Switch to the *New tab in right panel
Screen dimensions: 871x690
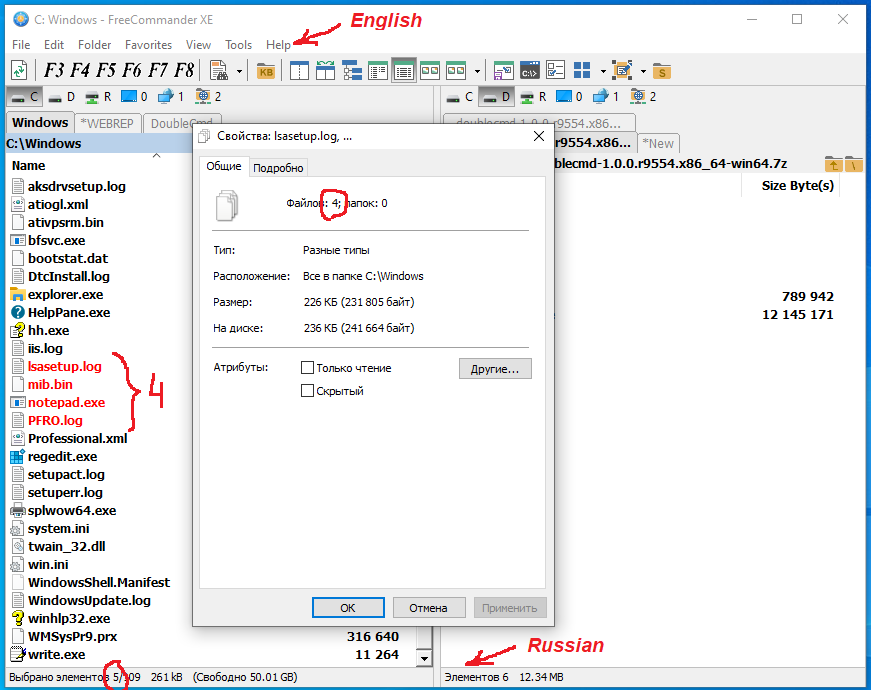[658, 143]
